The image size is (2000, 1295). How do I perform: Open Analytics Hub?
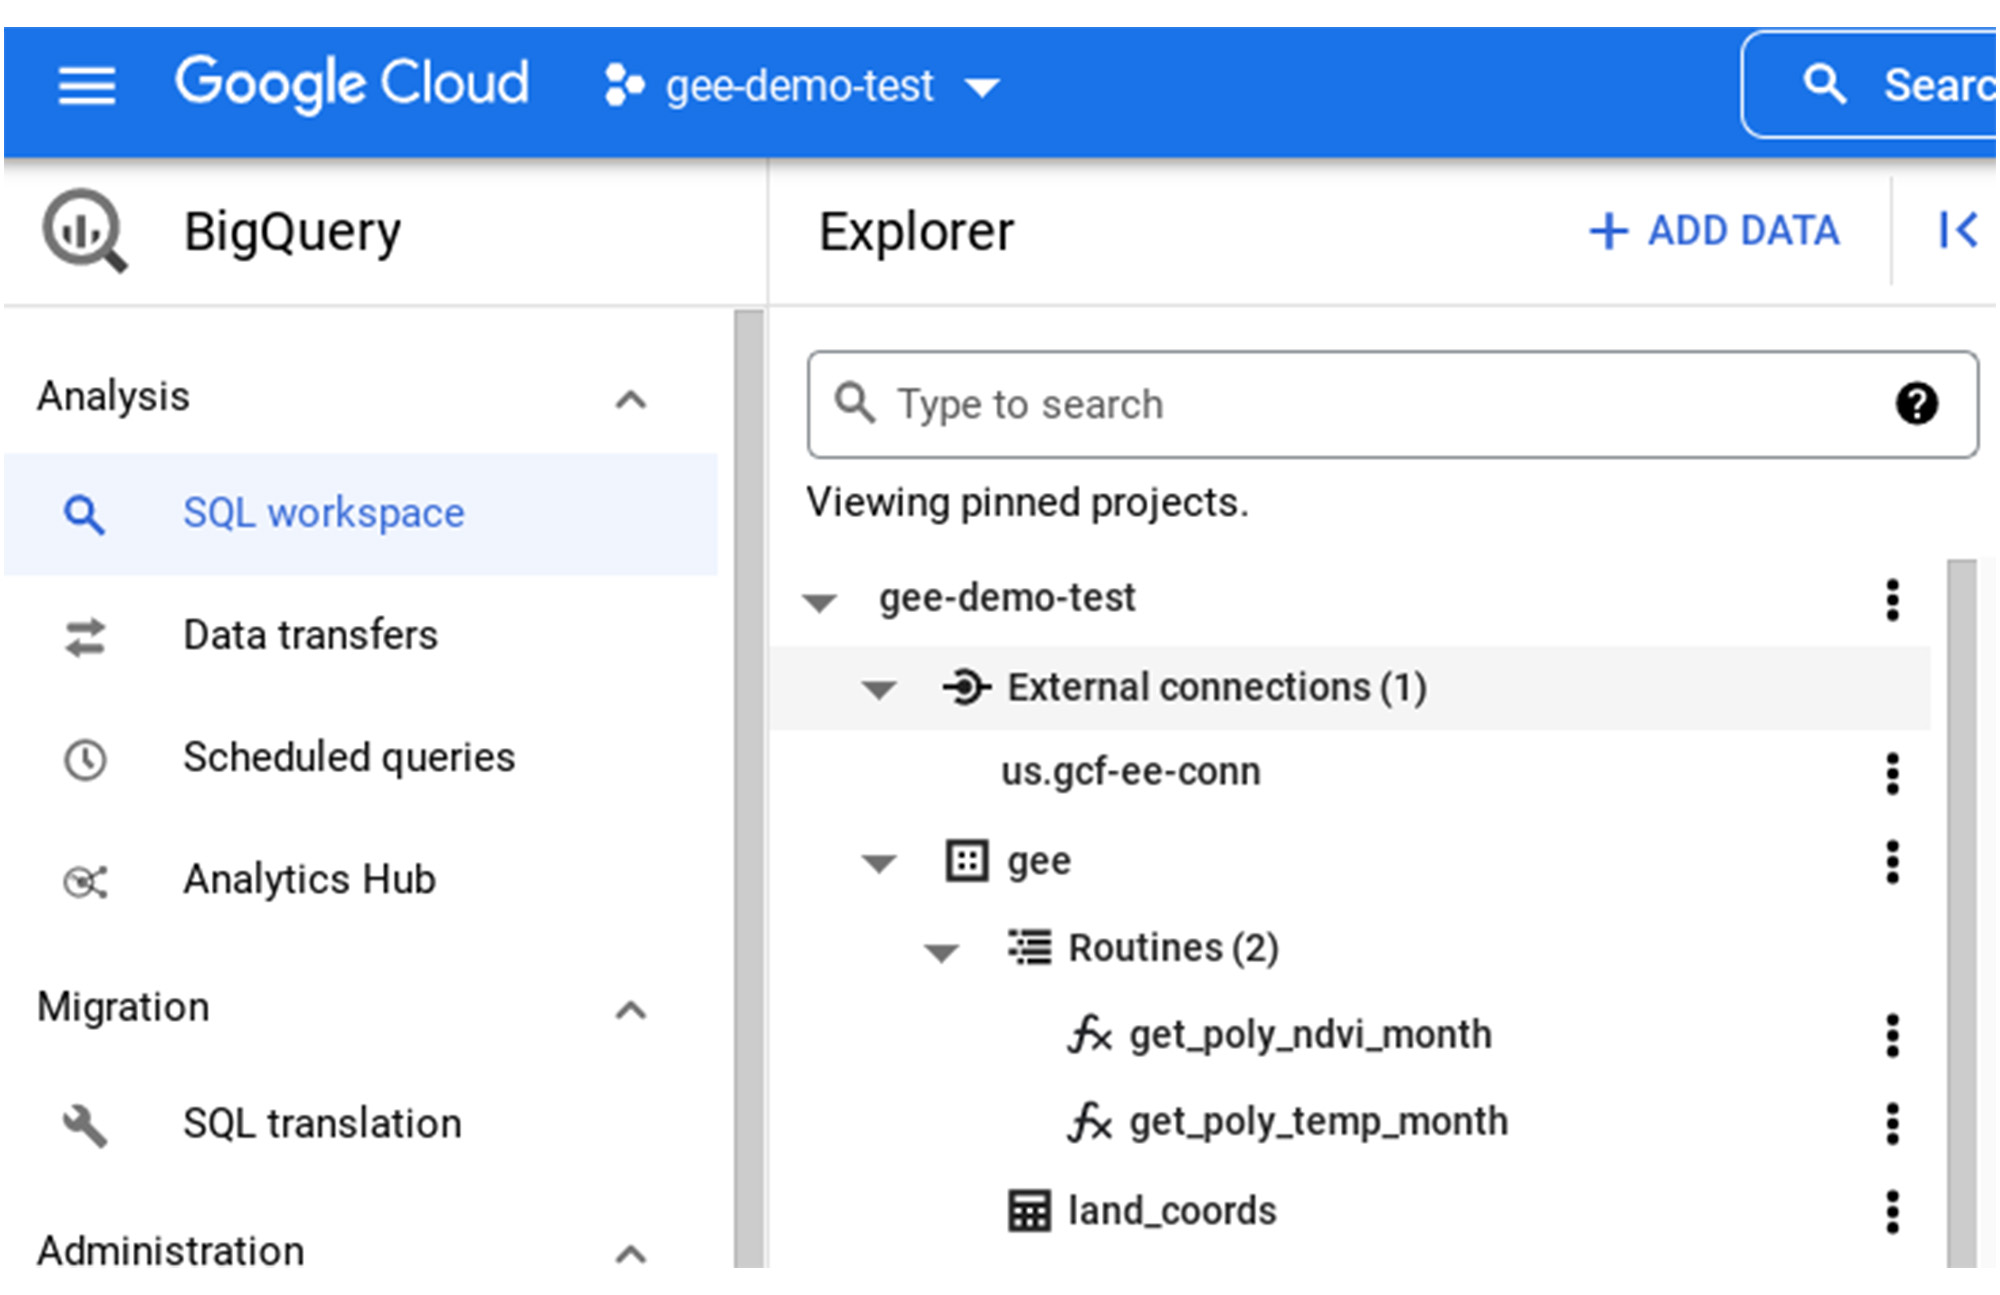(x=310, y=880)
